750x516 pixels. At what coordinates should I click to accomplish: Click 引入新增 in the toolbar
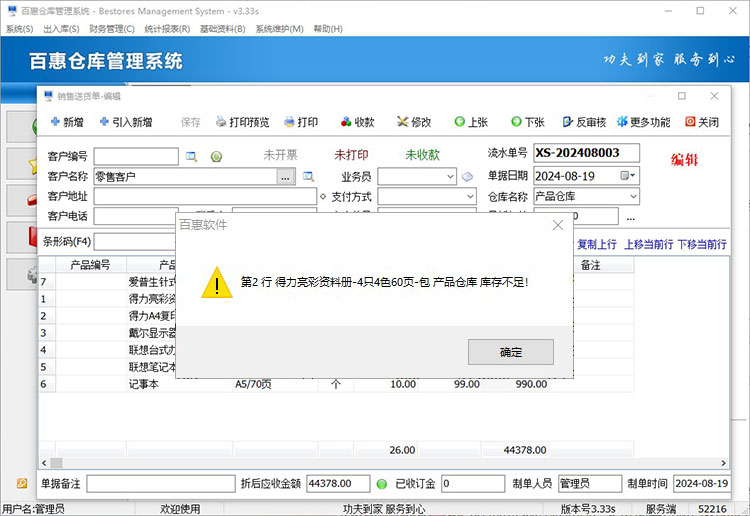tap(126, 122)
